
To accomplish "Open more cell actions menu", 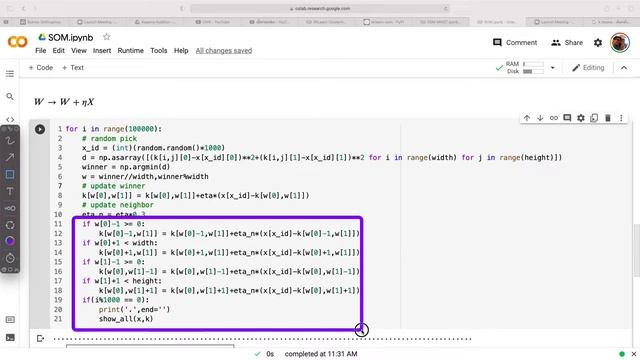I will [x=621, y=118].
